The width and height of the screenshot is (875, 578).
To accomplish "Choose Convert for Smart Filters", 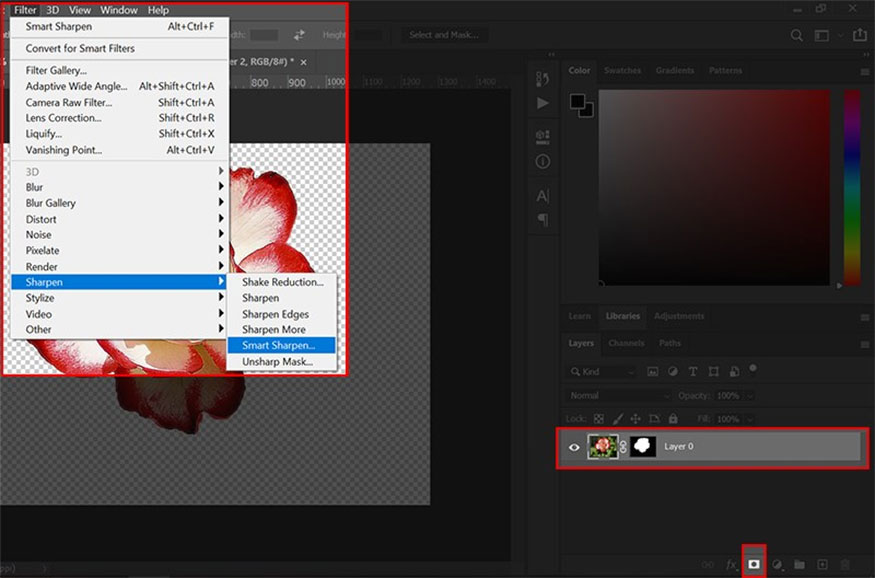I will pyautogui.click(x=119, y=48).
